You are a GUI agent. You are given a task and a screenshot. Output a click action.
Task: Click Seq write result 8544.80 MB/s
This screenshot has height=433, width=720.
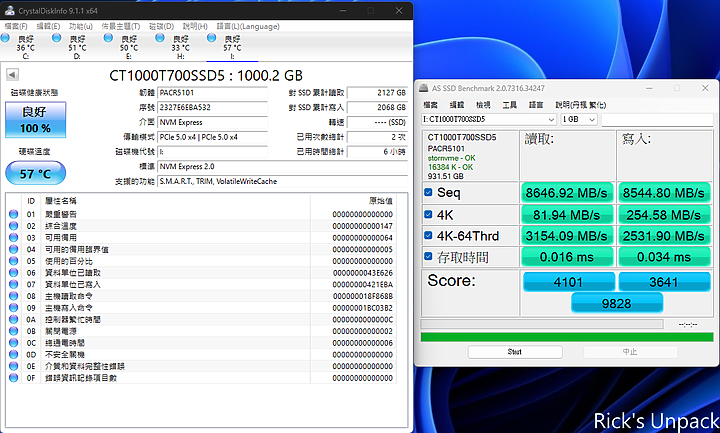[x=664, y=193]
